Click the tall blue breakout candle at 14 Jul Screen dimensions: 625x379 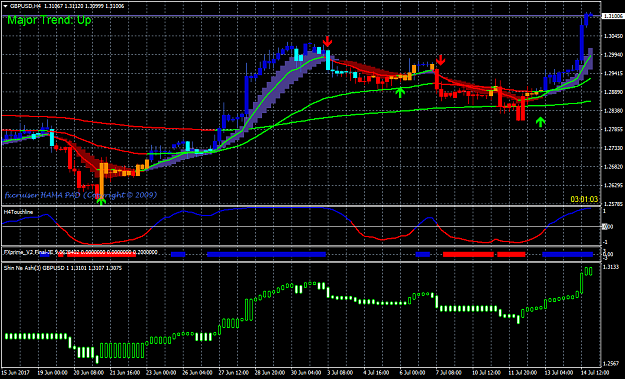[582, 43]
